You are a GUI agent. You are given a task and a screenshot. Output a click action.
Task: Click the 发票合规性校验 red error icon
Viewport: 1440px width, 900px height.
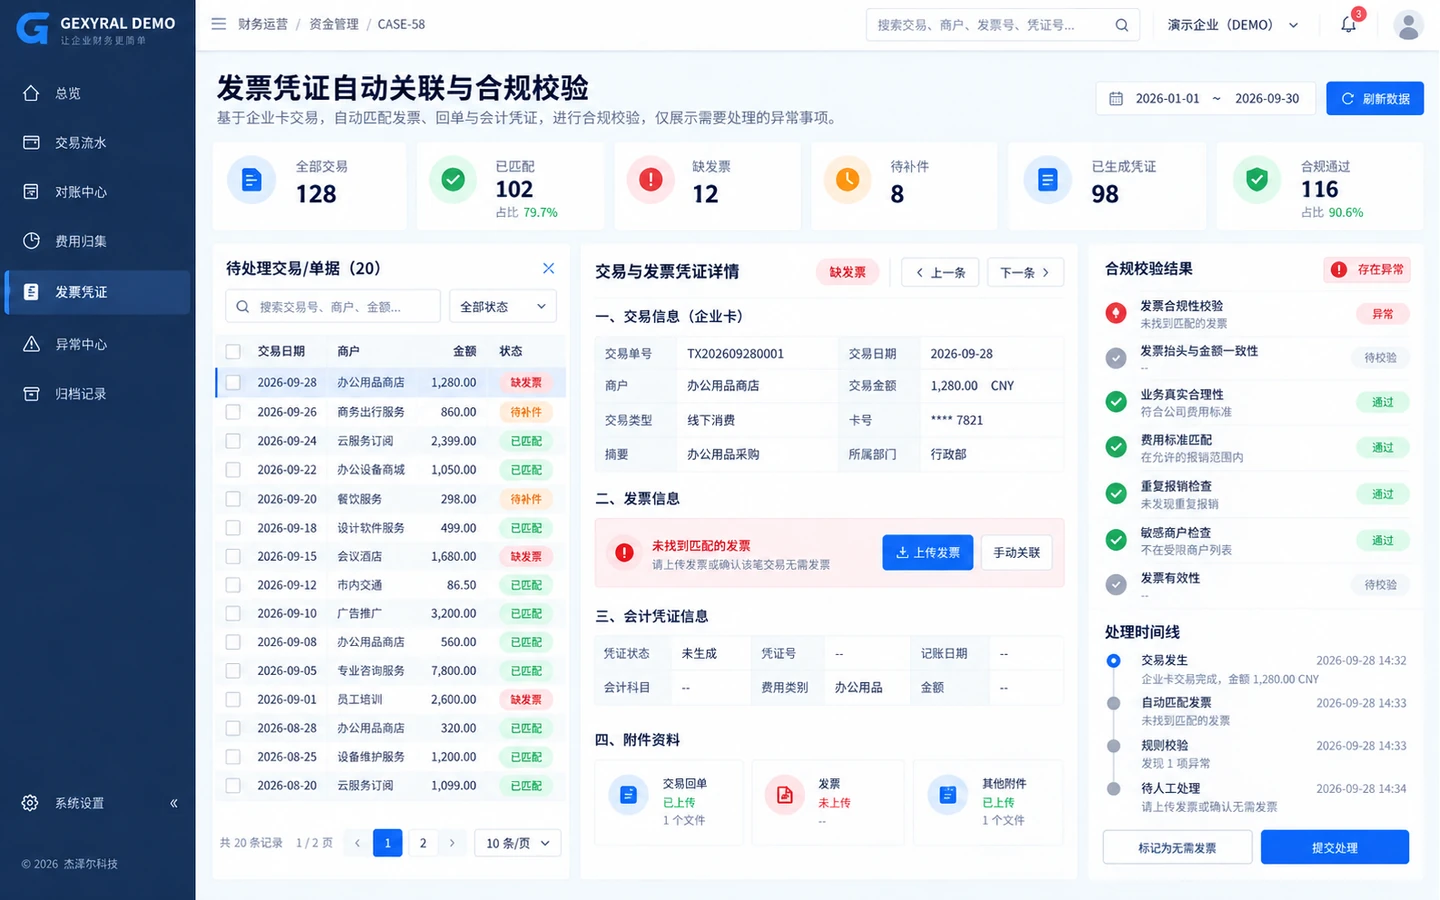[1116, 313]
